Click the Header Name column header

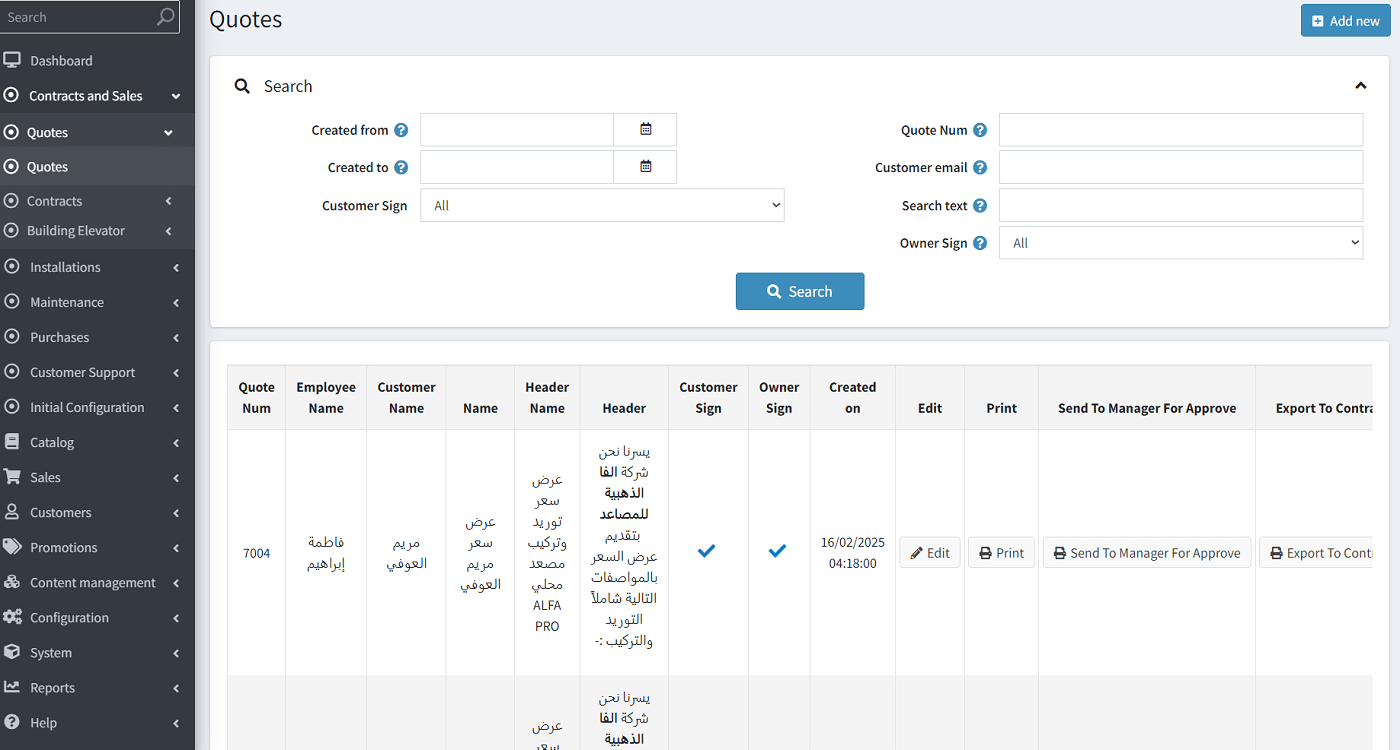click(x=547, y=398)
